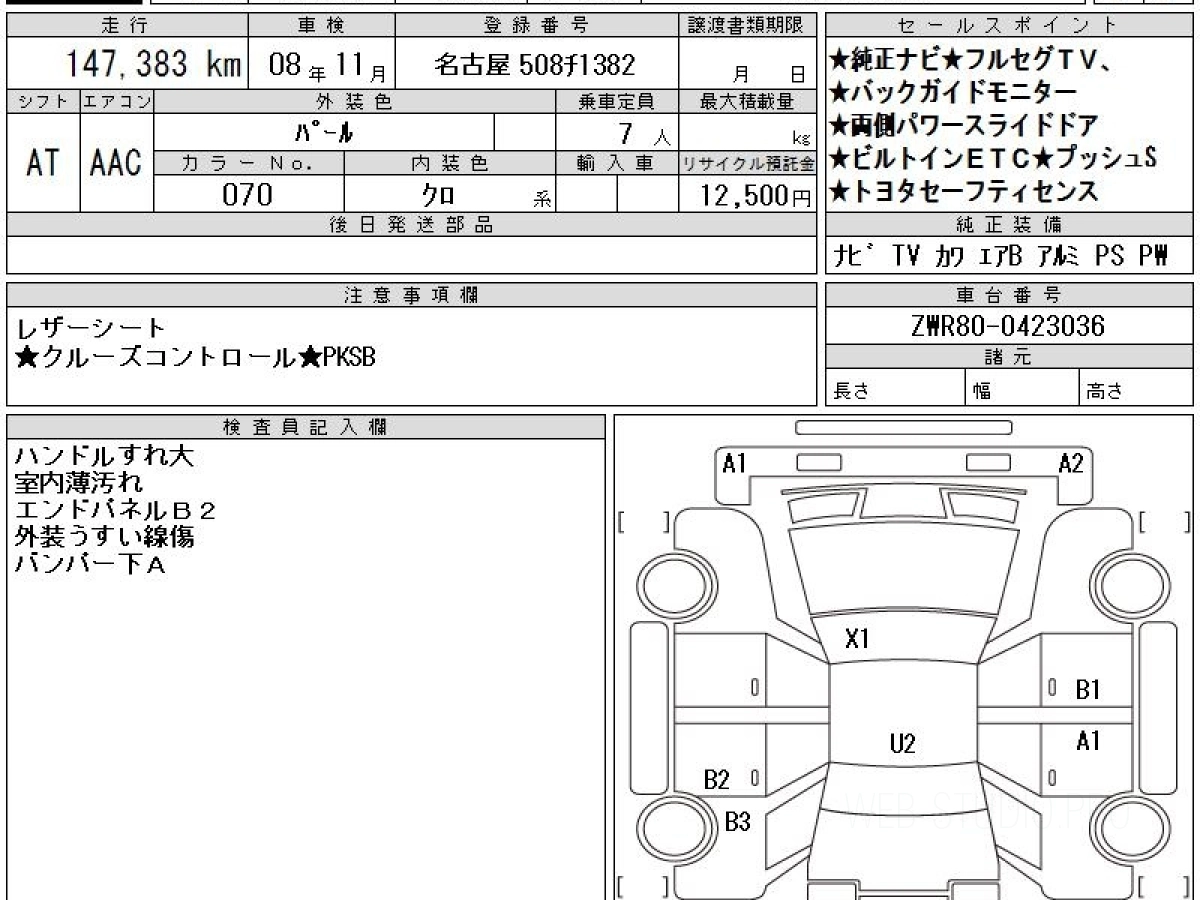Select the exterior color パール
This screenshot has height=900, width=1200.
325,132
